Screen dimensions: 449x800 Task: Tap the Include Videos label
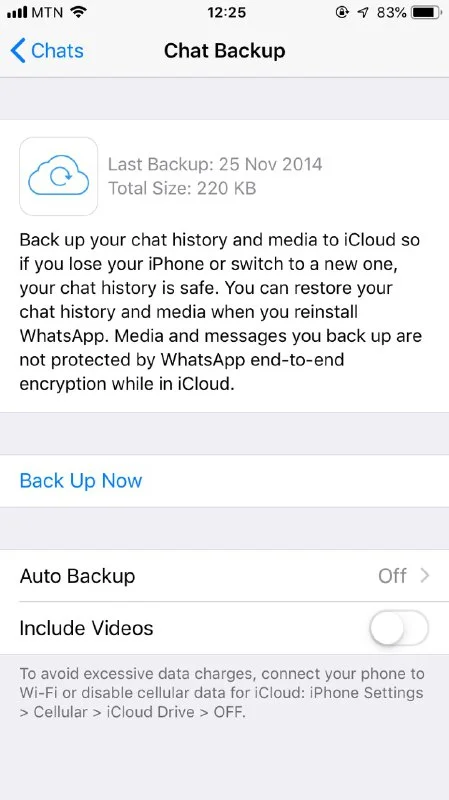point(86,628)
